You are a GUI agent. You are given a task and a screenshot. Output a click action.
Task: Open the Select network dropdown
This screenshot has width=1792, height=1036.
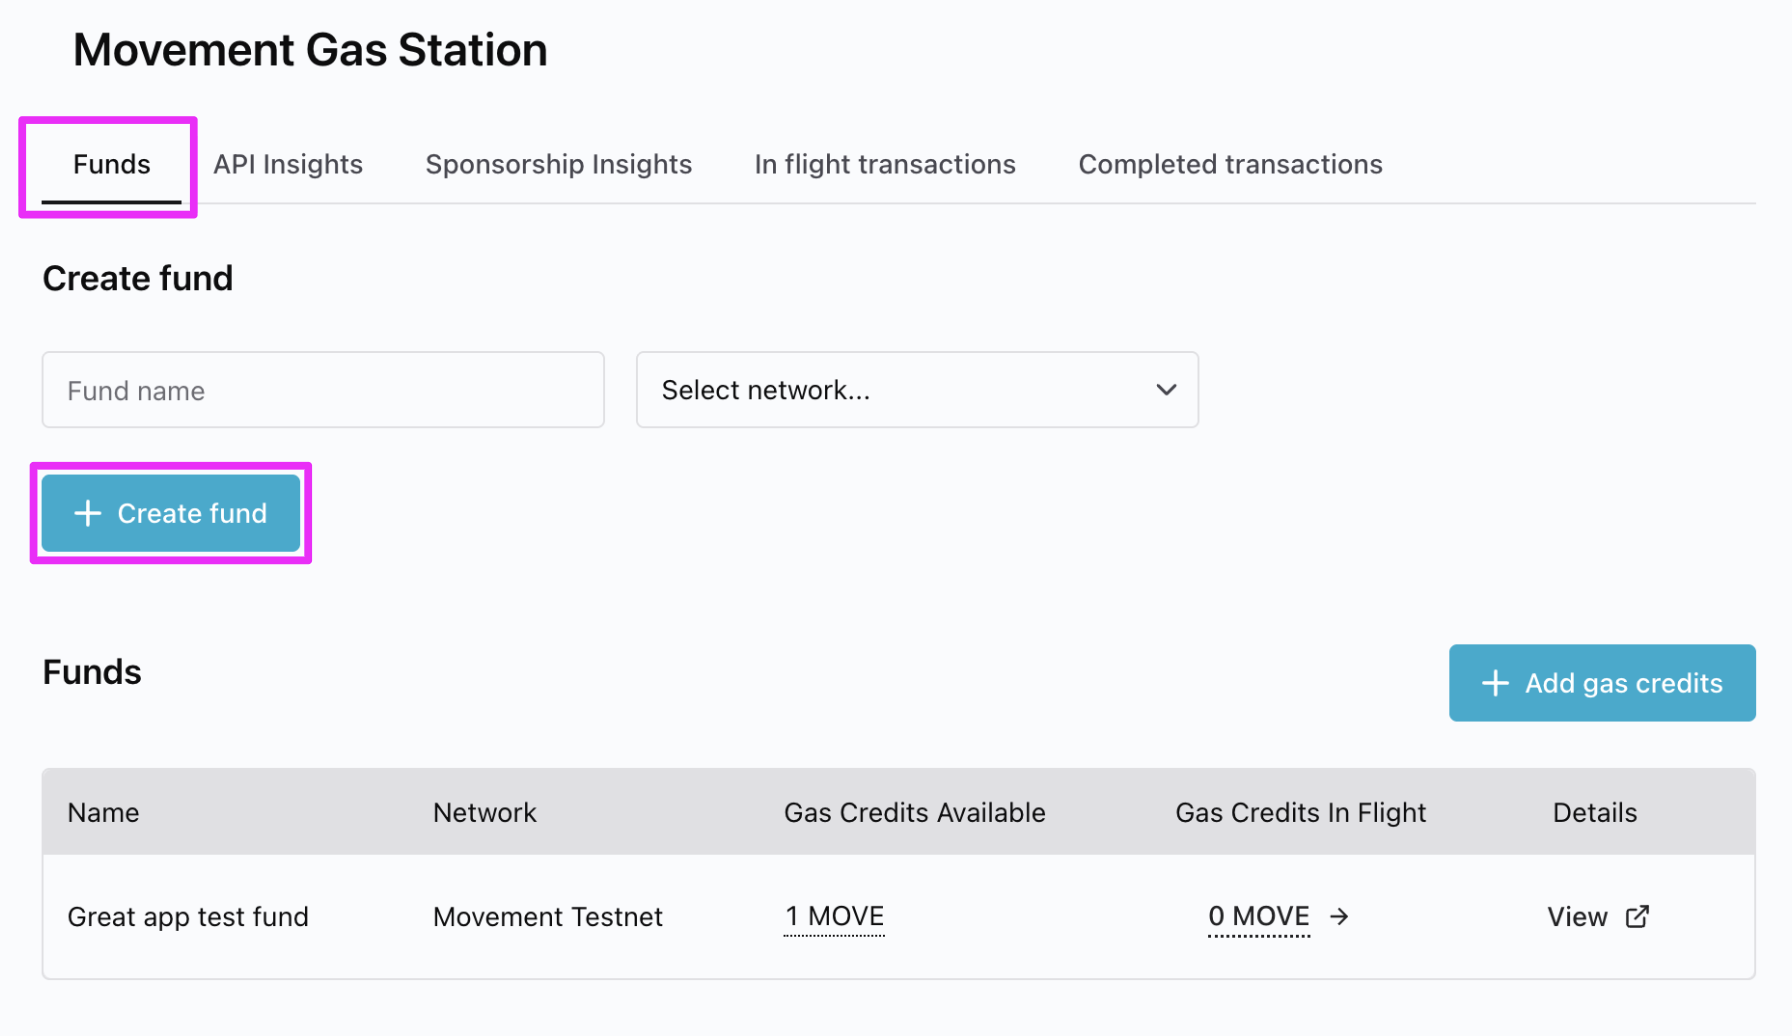[x=916, y=390]
